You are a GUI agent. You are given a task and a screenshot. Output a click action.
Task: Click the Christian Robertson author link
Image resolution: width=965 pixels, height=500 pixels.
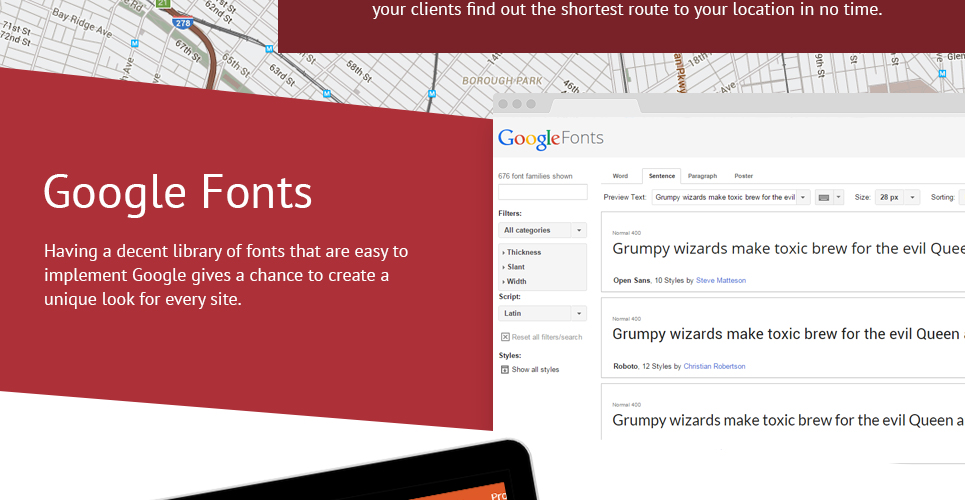pyautogui.click(x=714, y=366)
